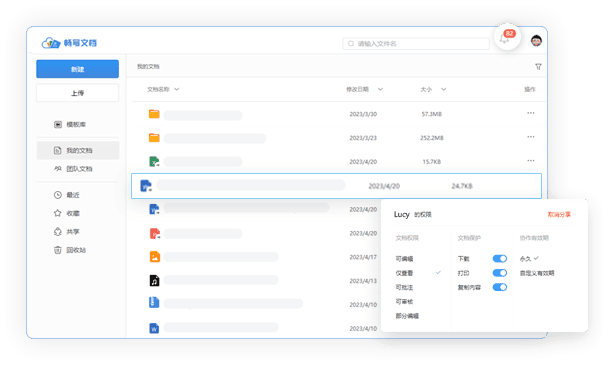This screenshot has width=608, height=365.
Task: Click the 上传 upload button
Action: pos(78,93)
